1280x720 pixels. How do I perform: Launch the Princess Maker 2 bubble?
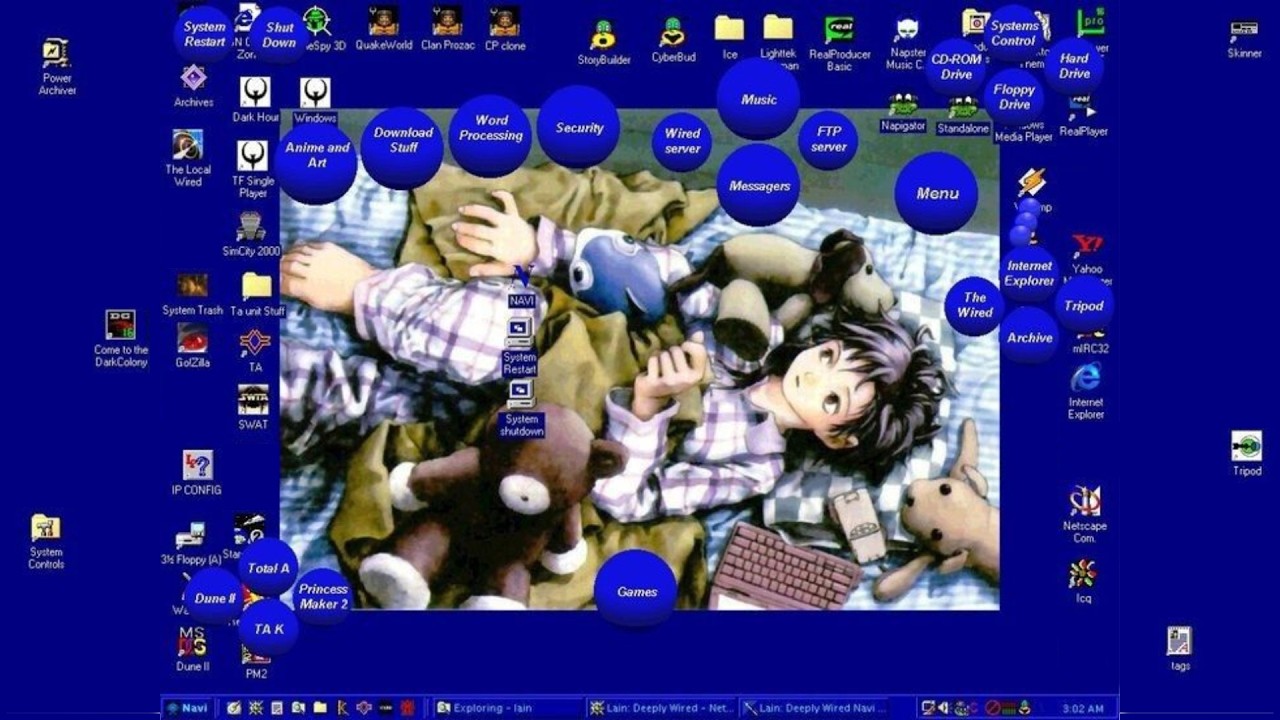coord(323,597)
